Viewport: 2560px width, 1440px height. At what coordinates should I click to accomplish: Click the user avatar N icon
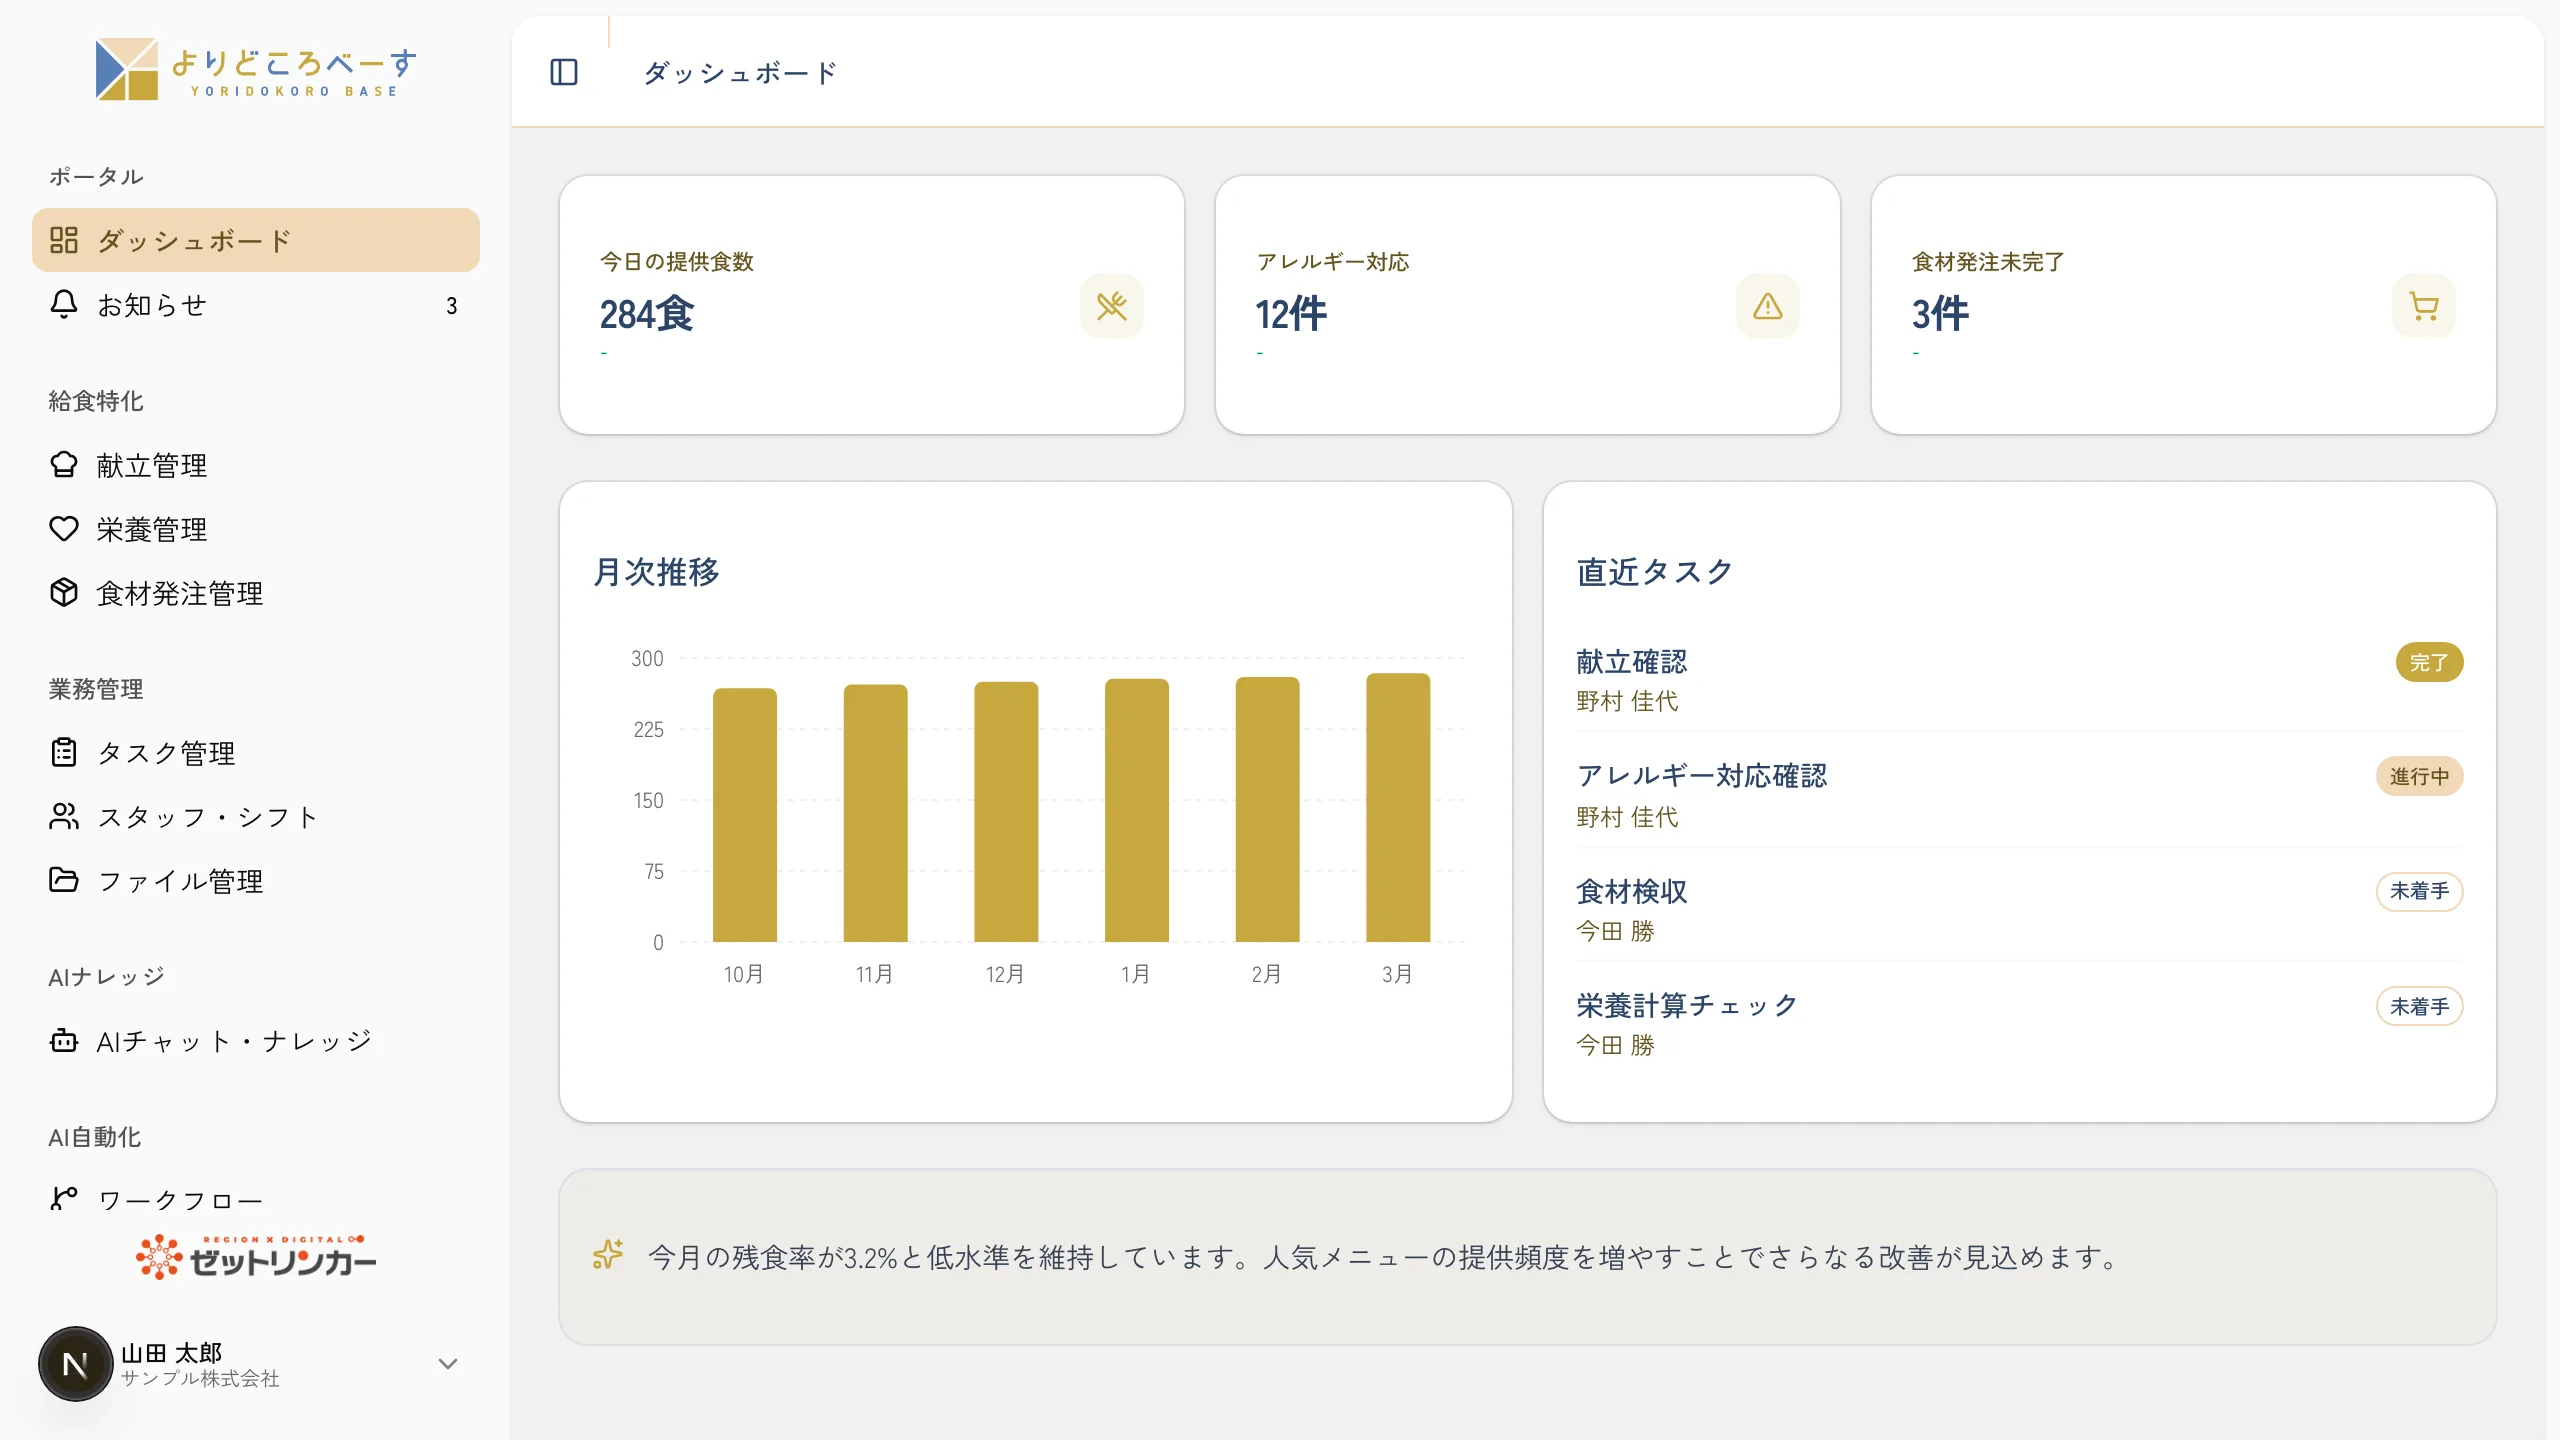pyautogui.click(x=75, y=1364)
